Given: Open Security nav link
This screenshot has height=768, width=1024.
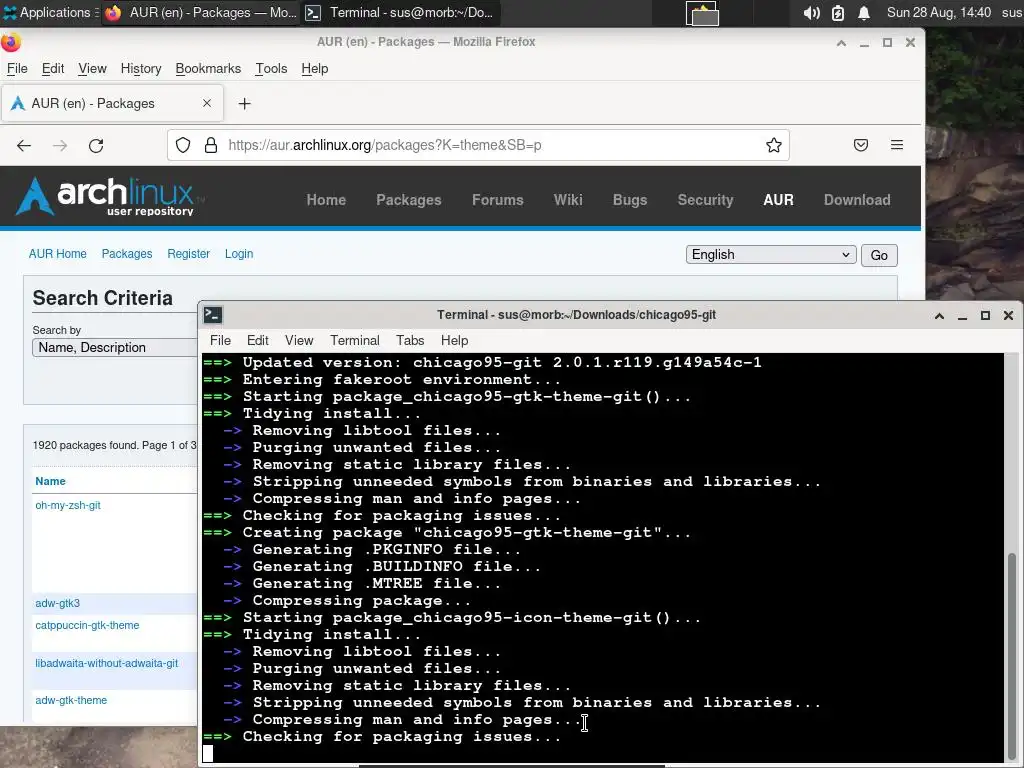Looking at the screenshot, I should pos(705,200).
